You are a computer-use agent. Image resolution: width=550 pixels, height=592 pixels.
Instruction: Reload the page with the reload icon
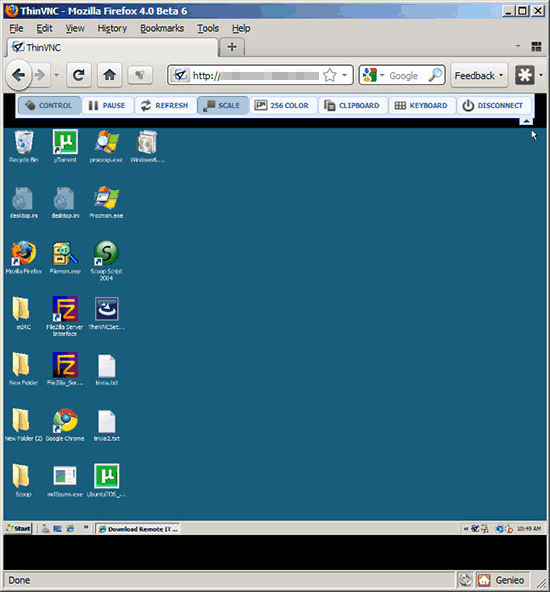coord(79,75)
